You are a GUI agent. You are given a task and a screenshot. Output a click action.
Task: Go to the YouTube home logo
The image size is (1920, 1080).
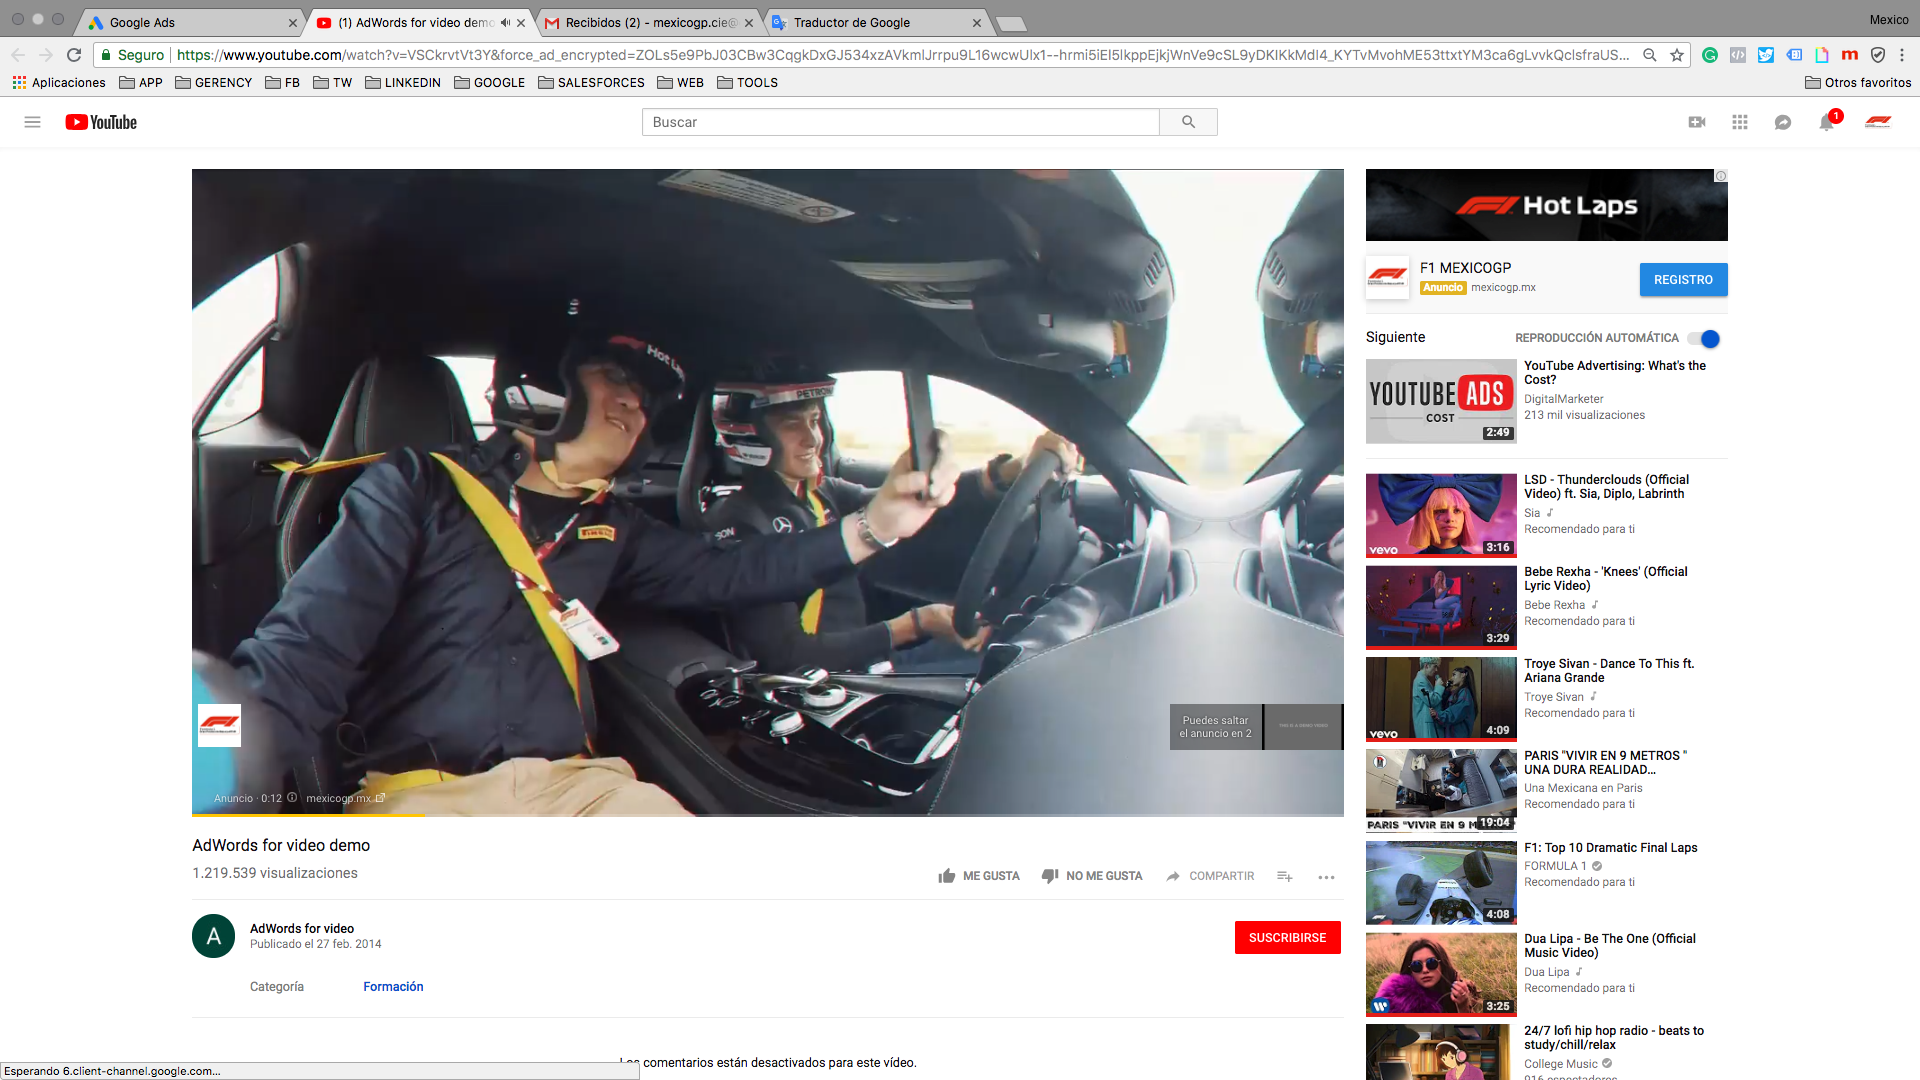click(101, 122)
